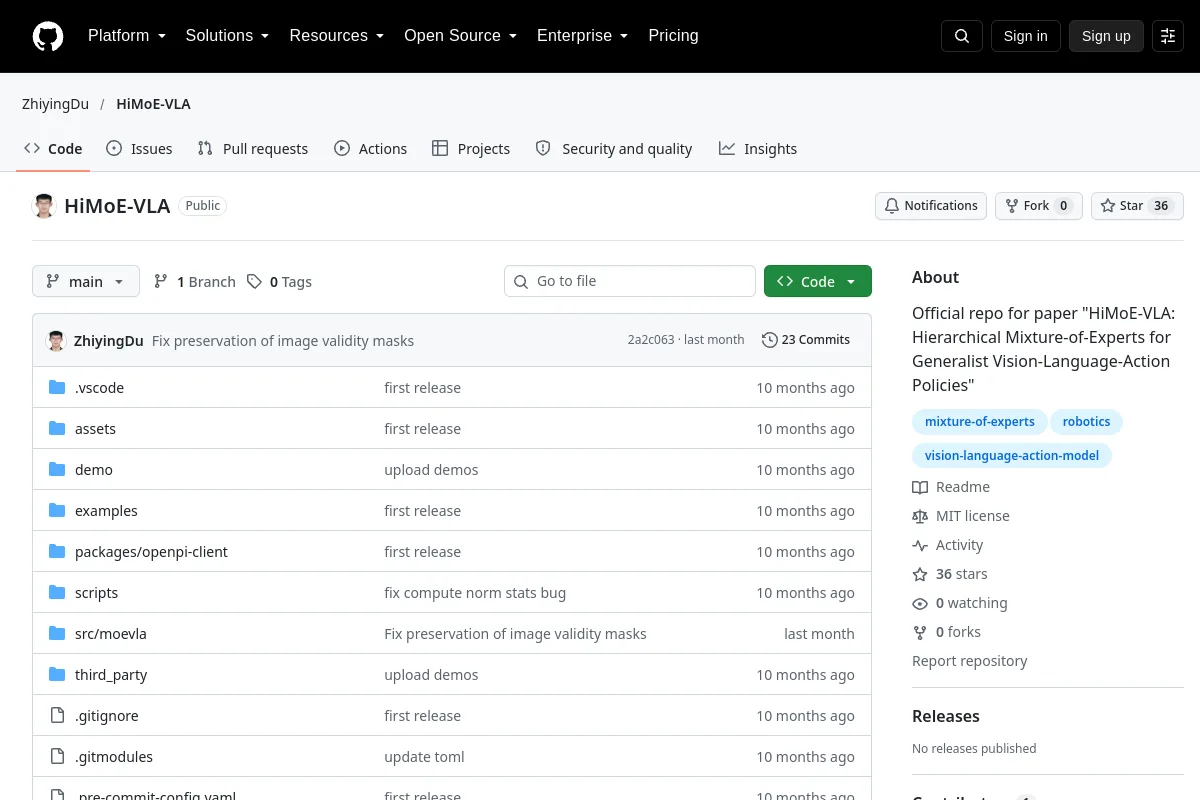Screen dimensions: 1200x800
Task: Click the star icon beside 36 stars
Action: [920, 575]
